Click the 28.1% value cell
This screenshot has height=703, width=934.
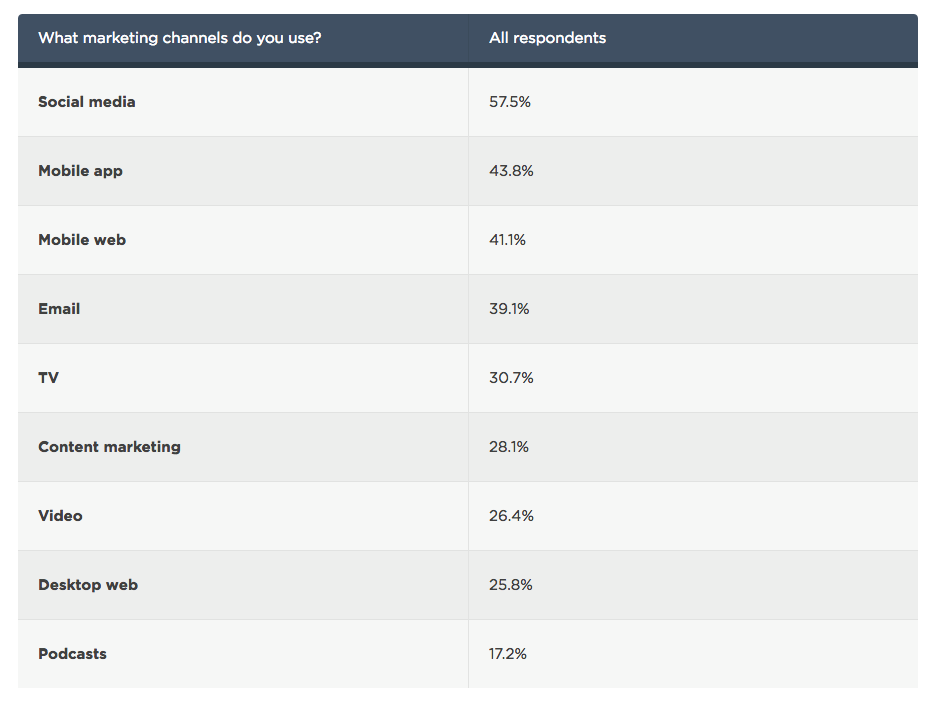tap(509, 447)
